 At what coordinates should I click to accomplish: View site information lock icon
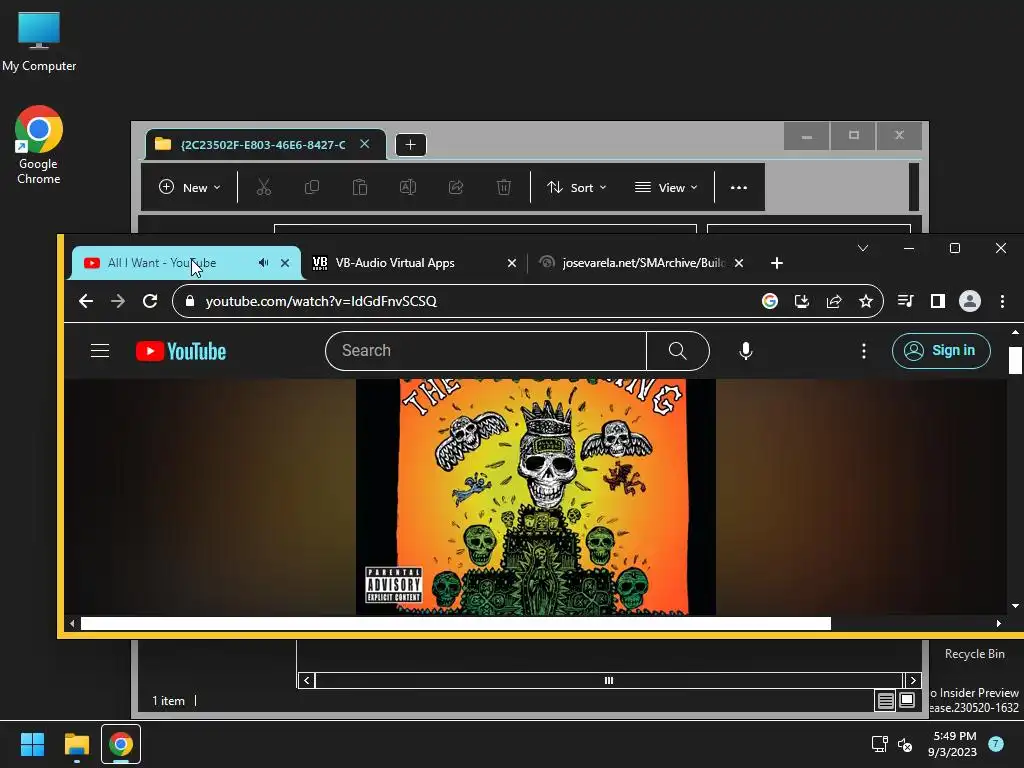click(x=190, y=301)
